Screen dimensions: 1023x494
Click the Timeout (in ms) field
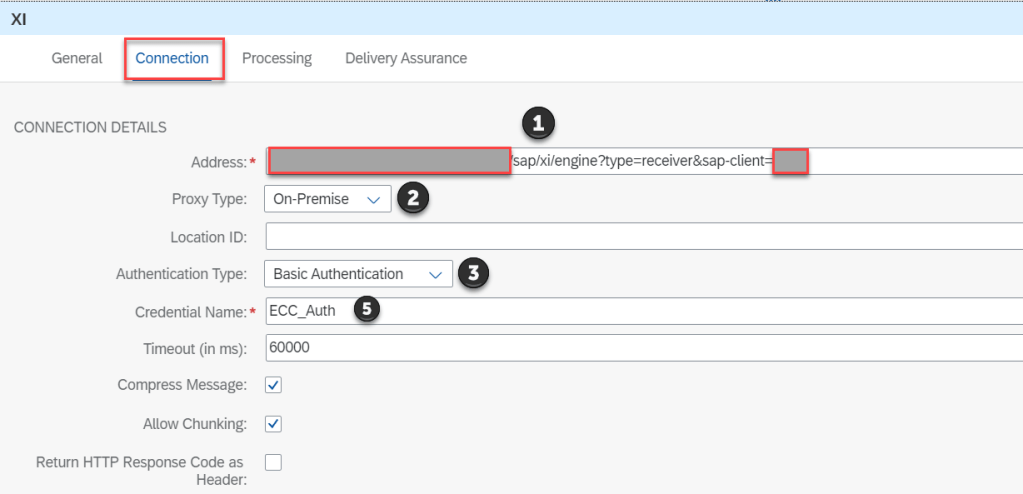[640, 348]
